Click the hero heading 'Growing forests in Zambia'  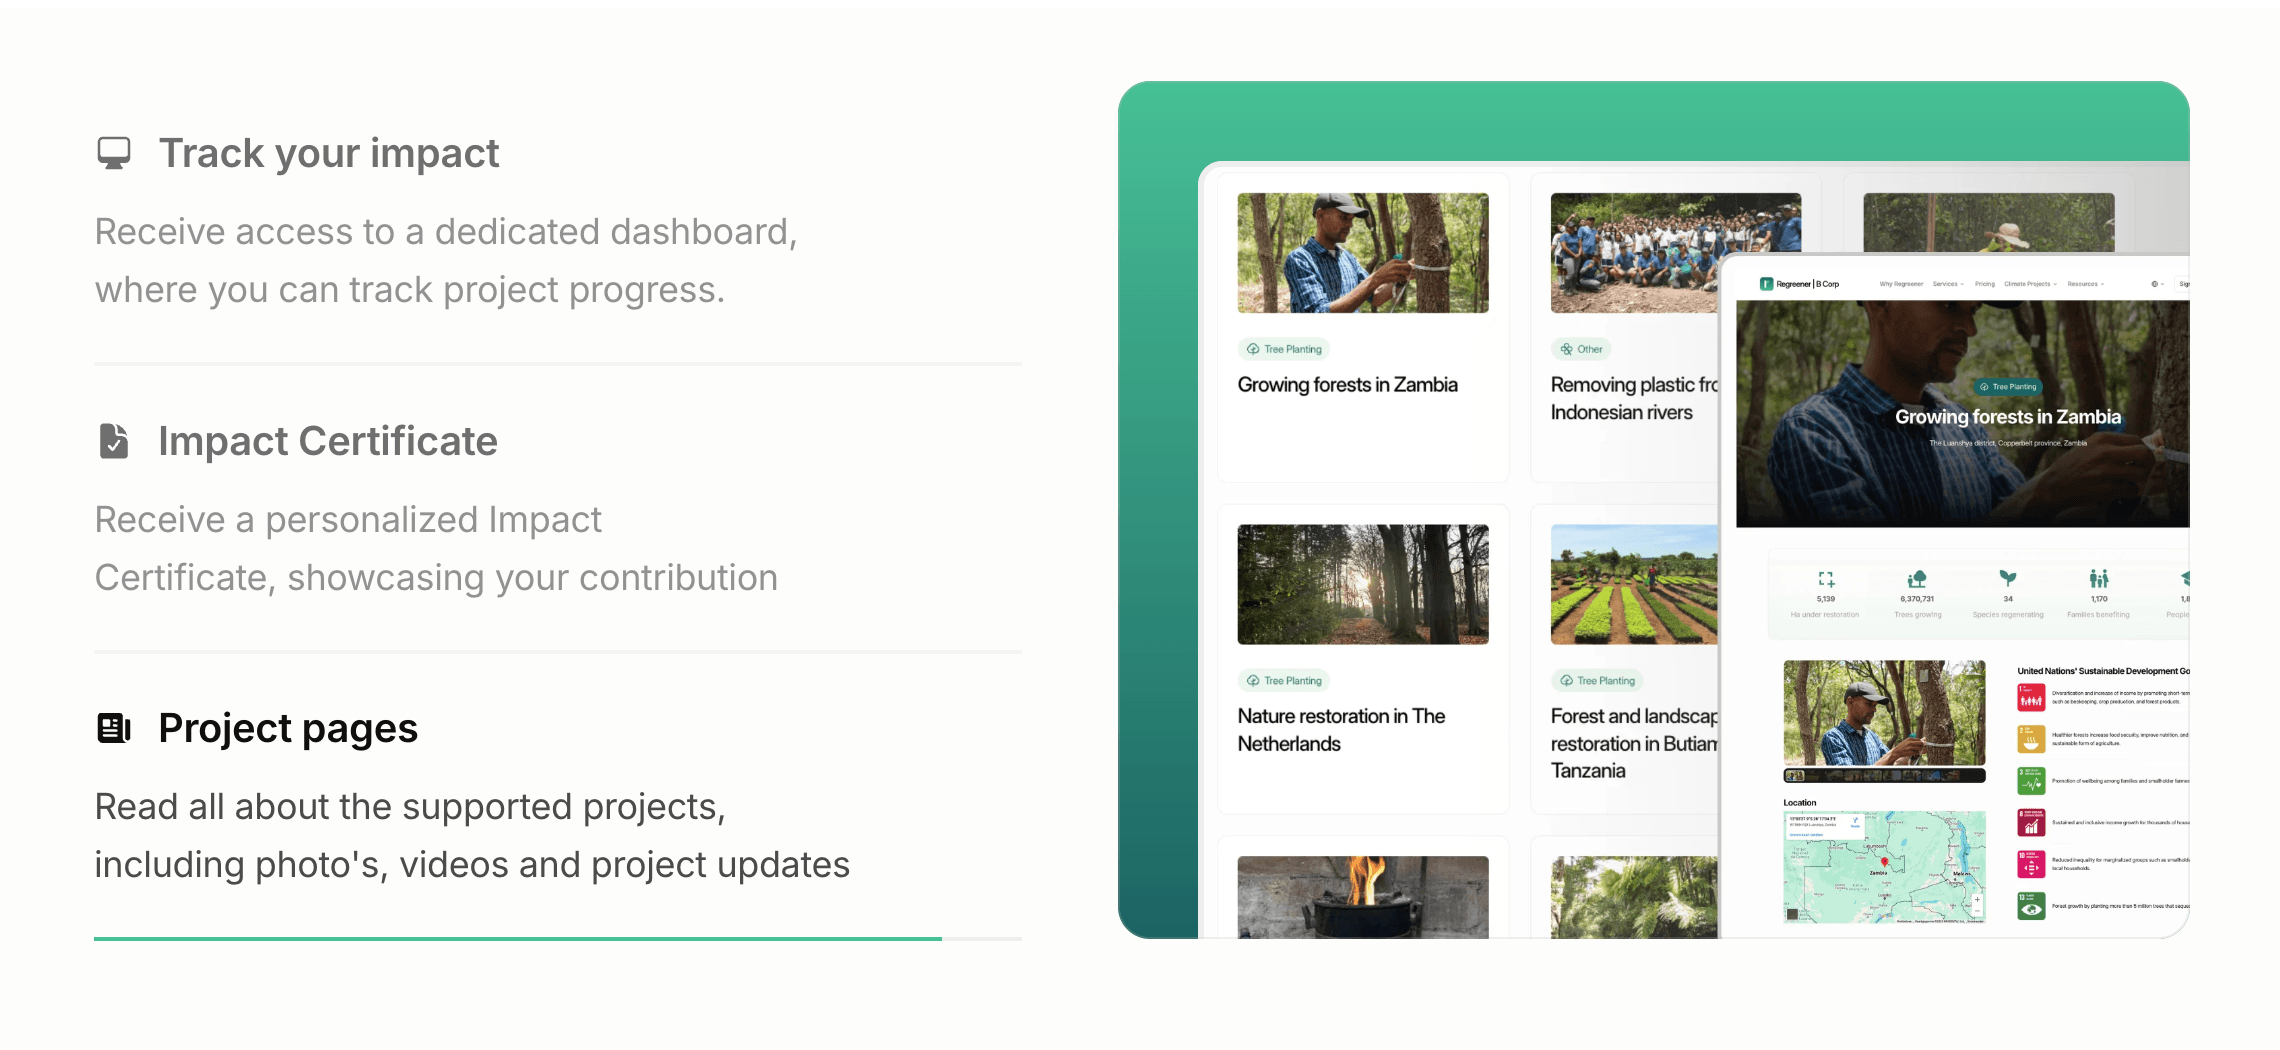pyautogui.click(x=2008, y=417)
